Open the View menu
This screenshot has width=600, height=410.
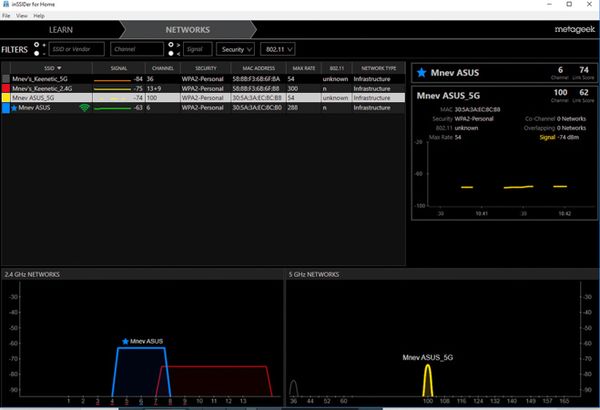[22, 16]
